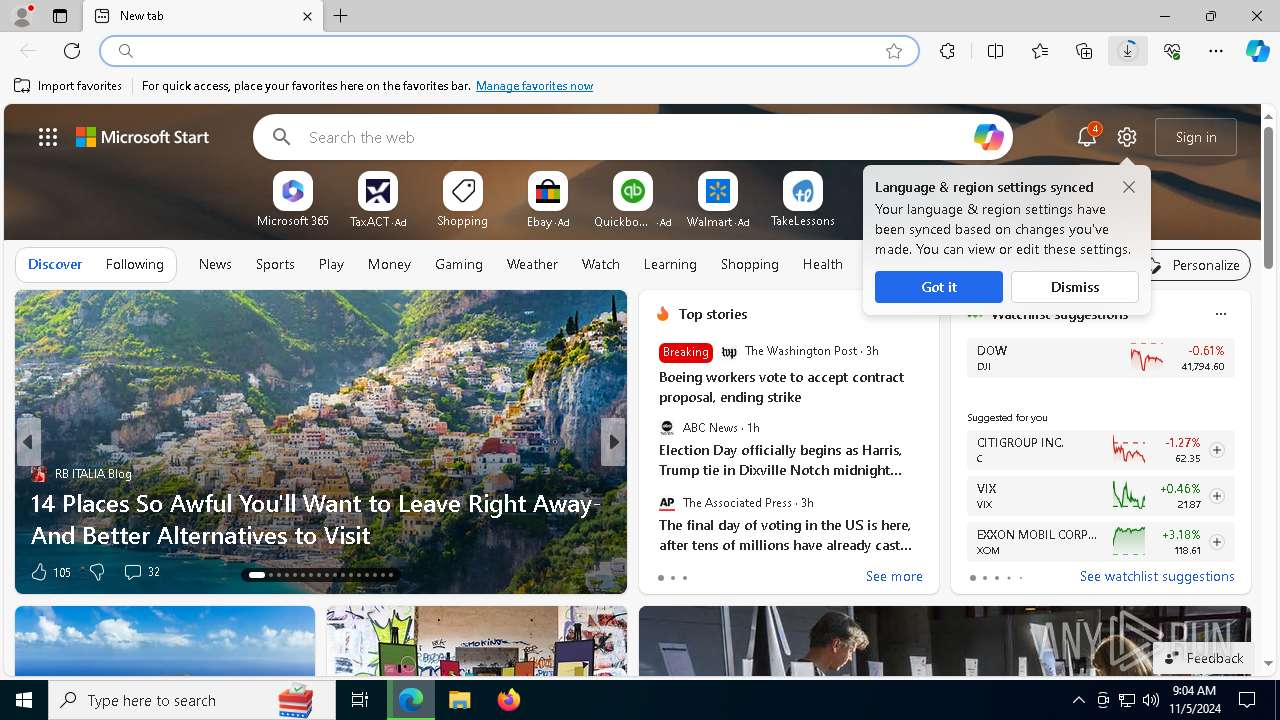Open the Extensions puzzle icon
Image resolution: width=1280 pixels, height=720 pixels.
point(947,51)
